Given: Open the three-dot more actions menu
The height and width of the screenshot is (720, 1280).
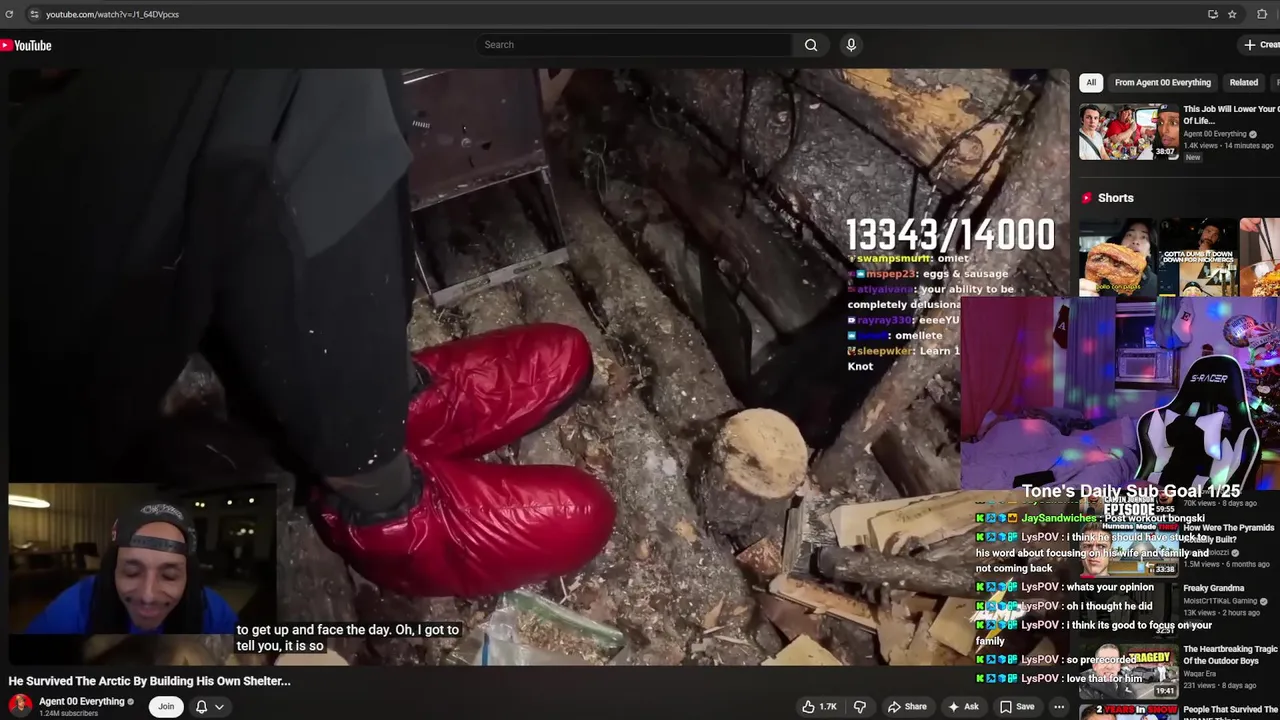Looking at the screenshot, I should [x=1059, y=707].
